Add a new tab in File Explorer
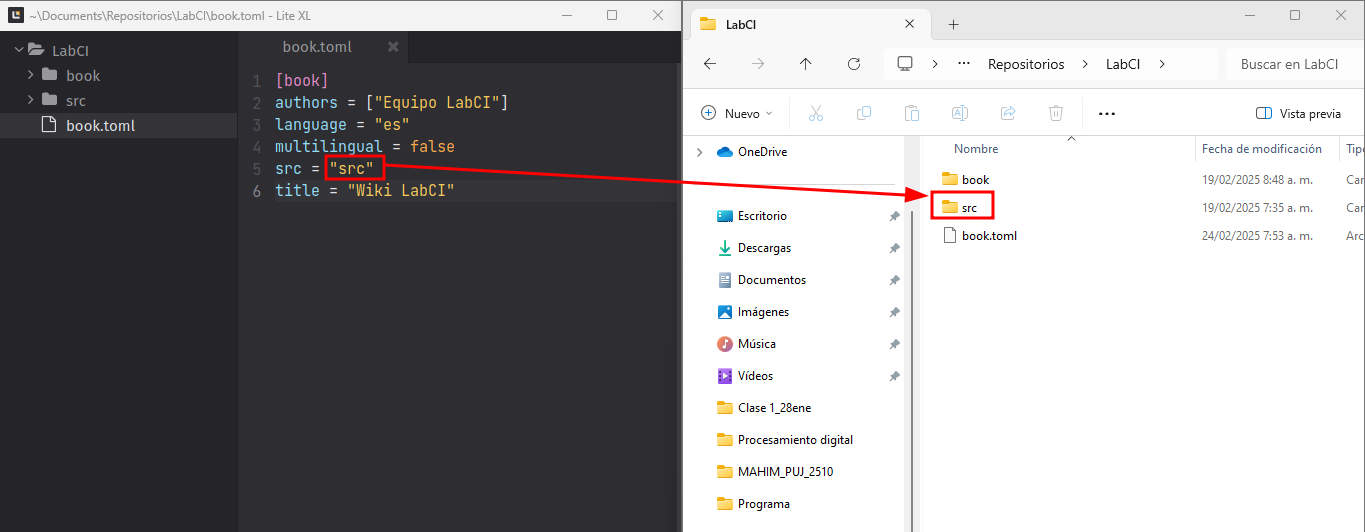 coord(953,24)
